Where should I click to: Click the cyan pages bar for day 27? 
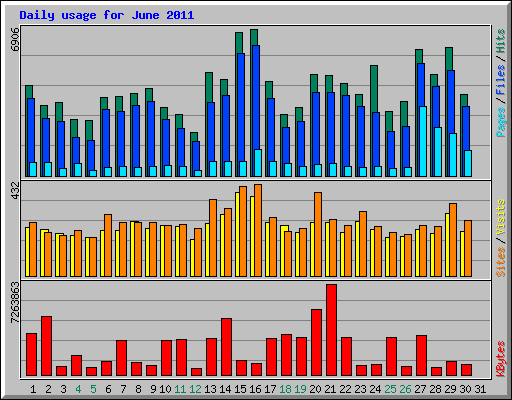pos(423,141)
